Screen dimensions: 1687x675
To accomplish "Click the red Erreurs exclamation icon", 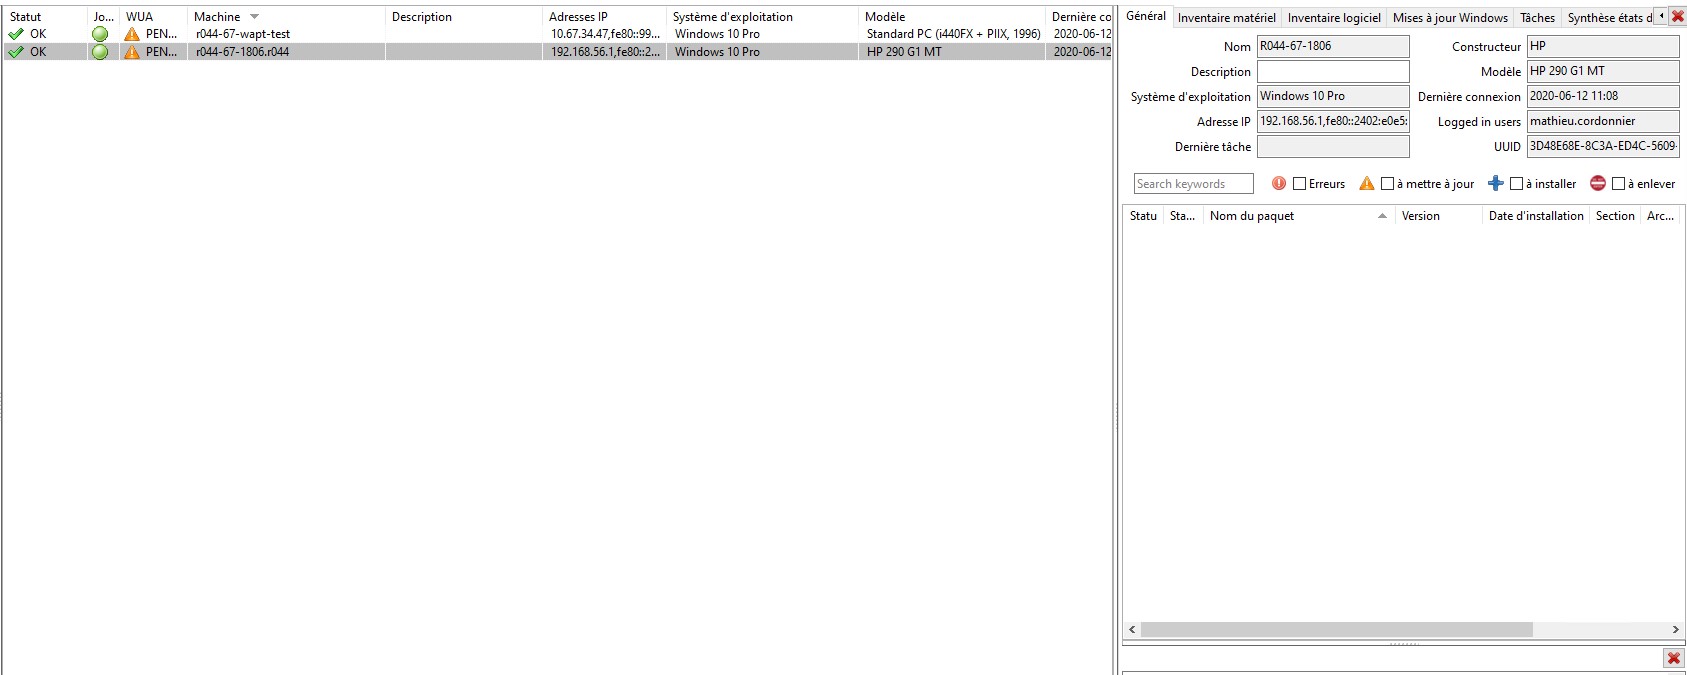I will click(x=1279, y=184).
